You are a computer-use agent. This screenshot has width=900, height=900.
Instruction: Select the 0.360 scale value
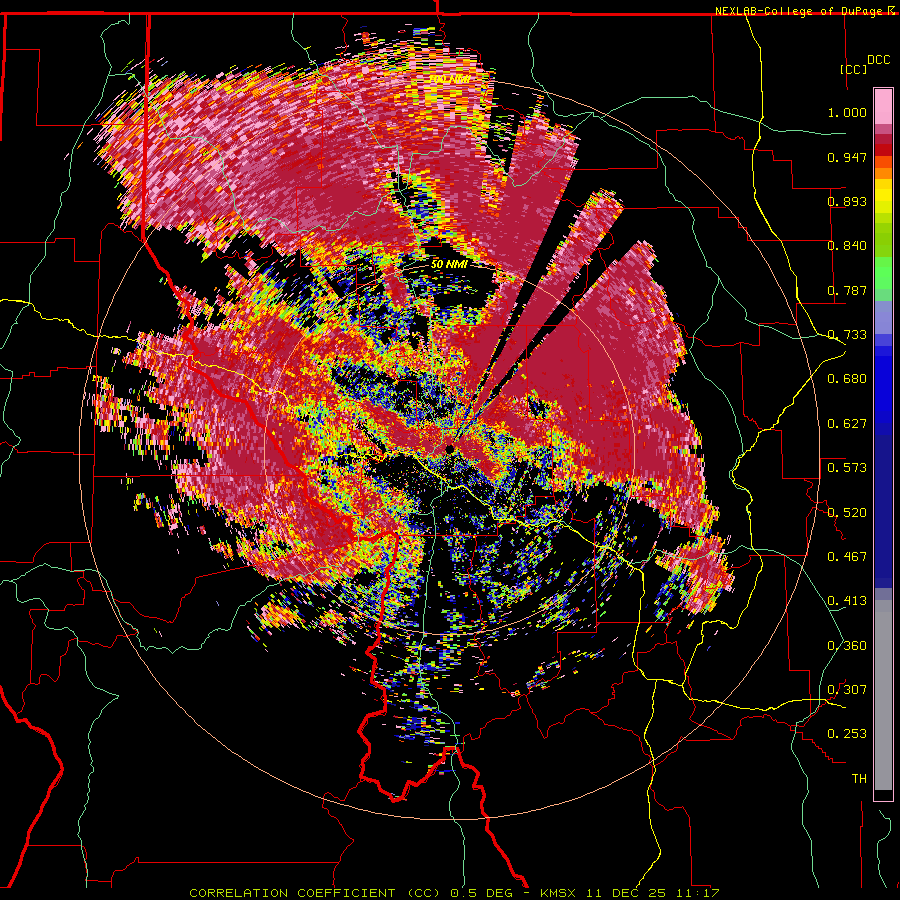(x=847, y=646)
